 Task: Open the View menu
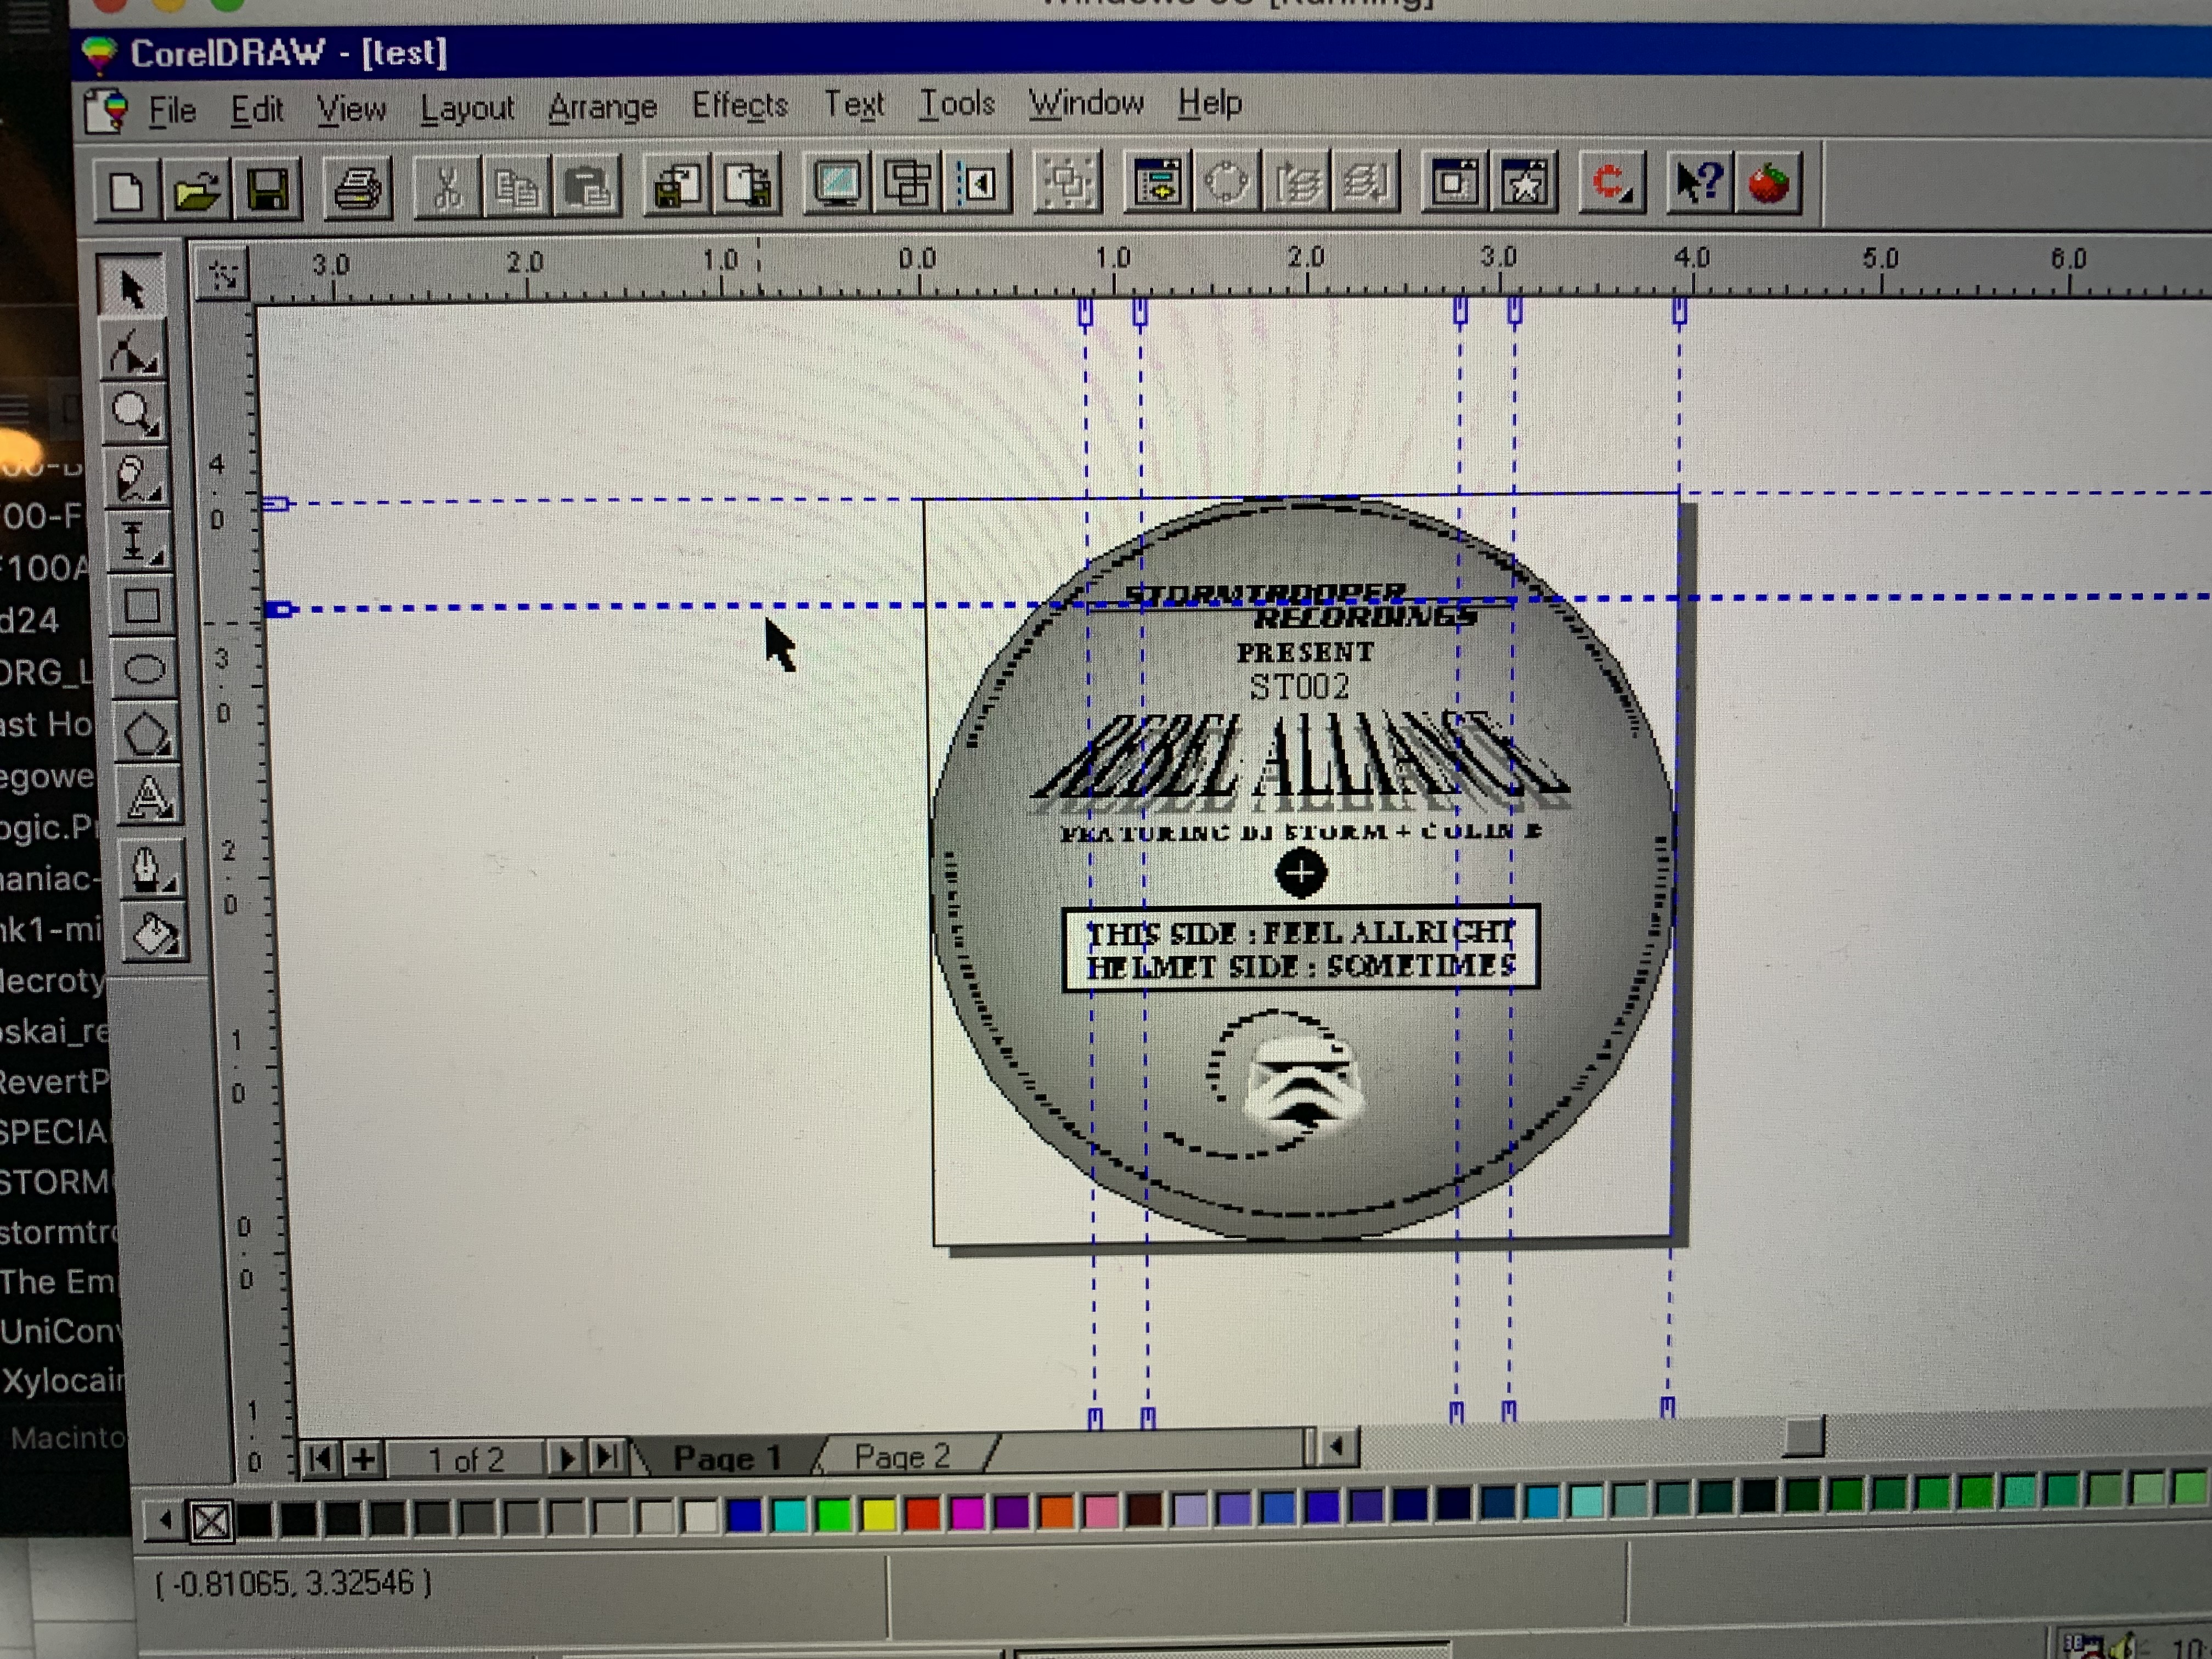(351, 108)
